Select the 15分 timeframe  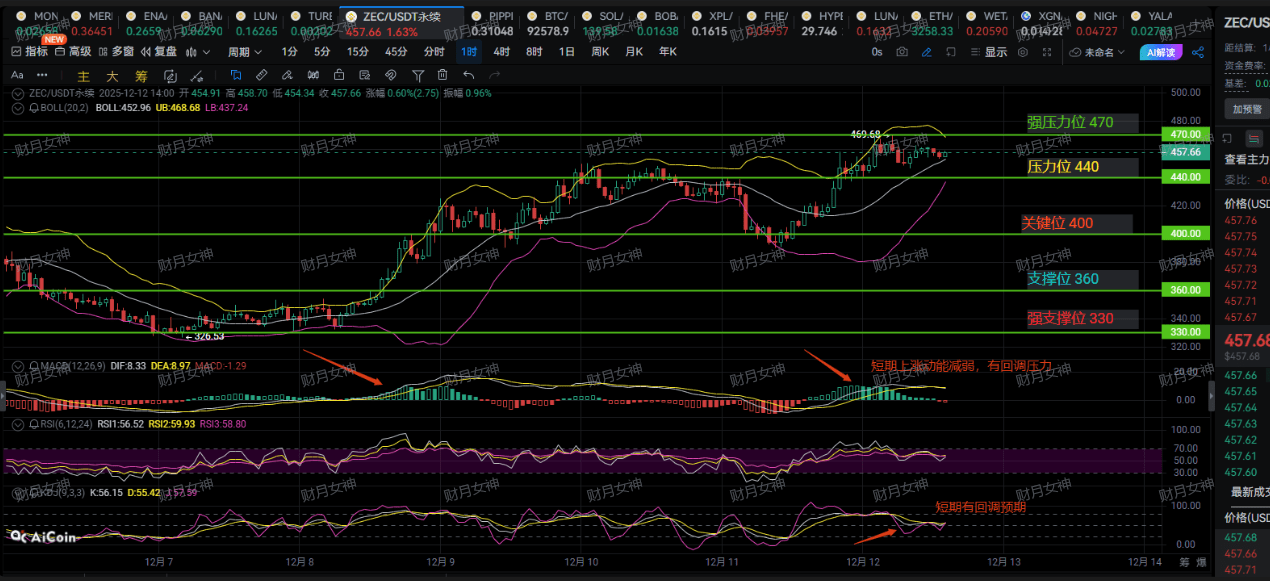[x=357, y=52]
